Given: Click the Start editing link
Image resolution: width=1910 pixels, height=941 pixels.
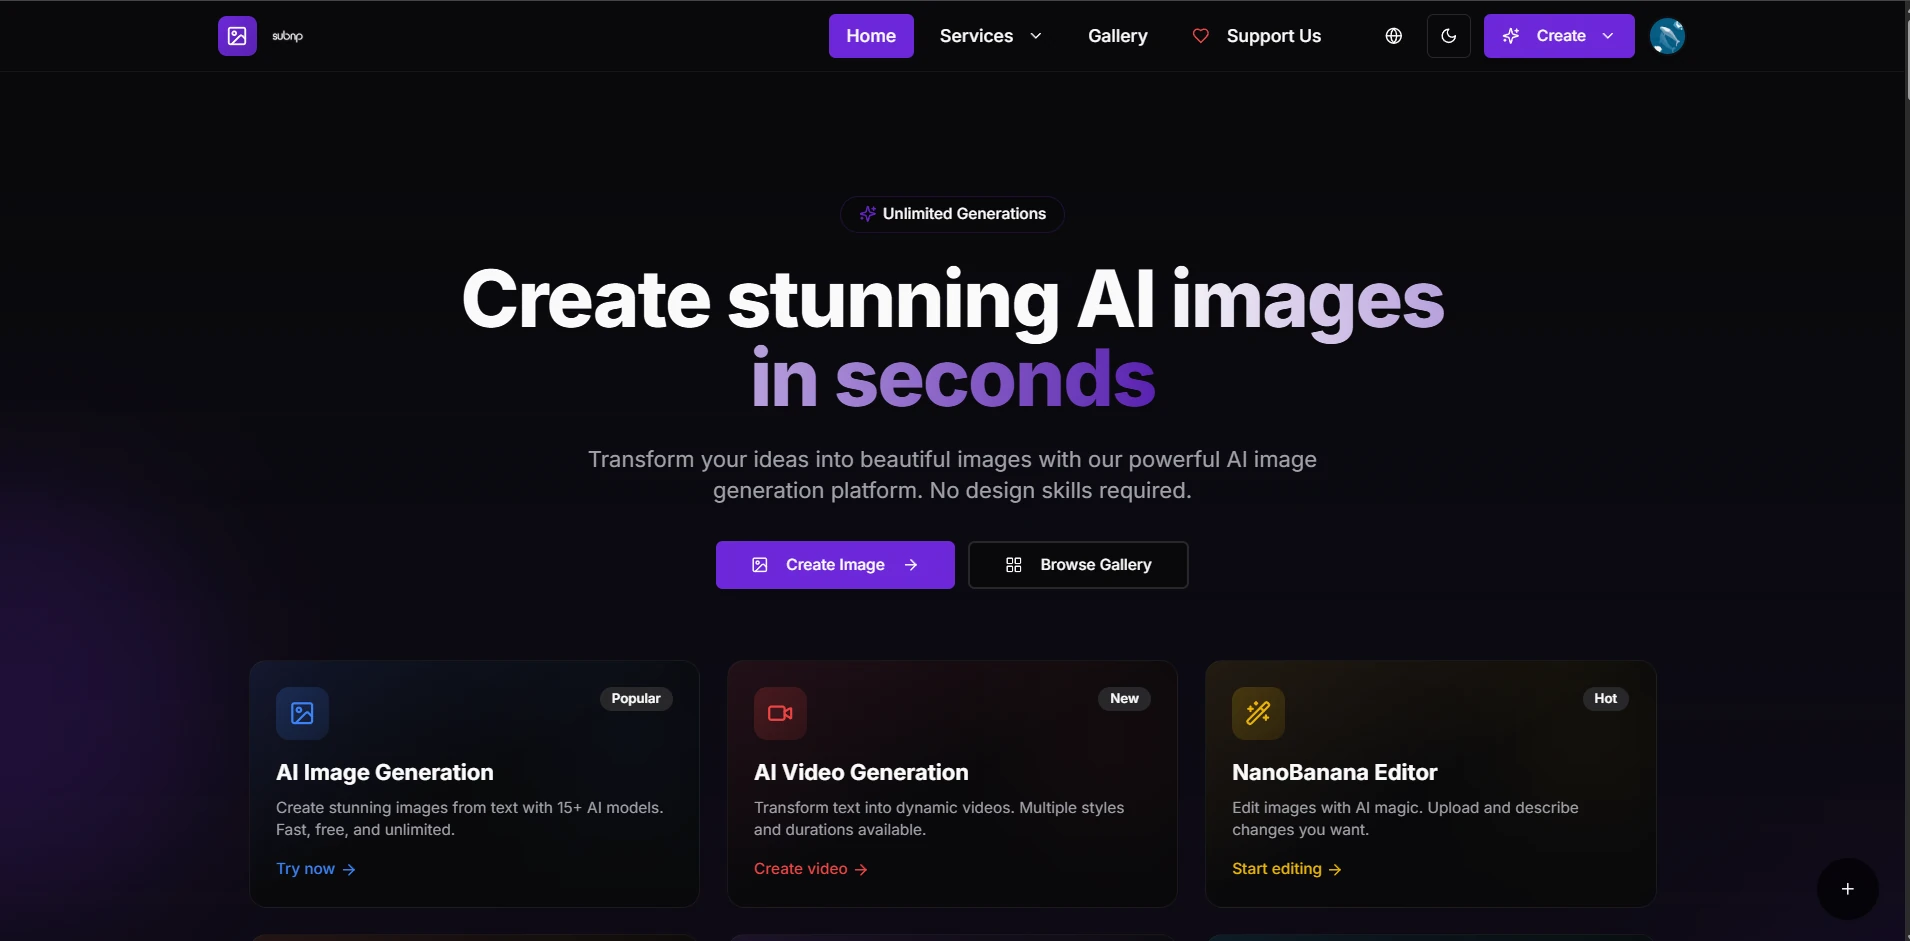Looking at the screenshot, I should (1287, 869).
